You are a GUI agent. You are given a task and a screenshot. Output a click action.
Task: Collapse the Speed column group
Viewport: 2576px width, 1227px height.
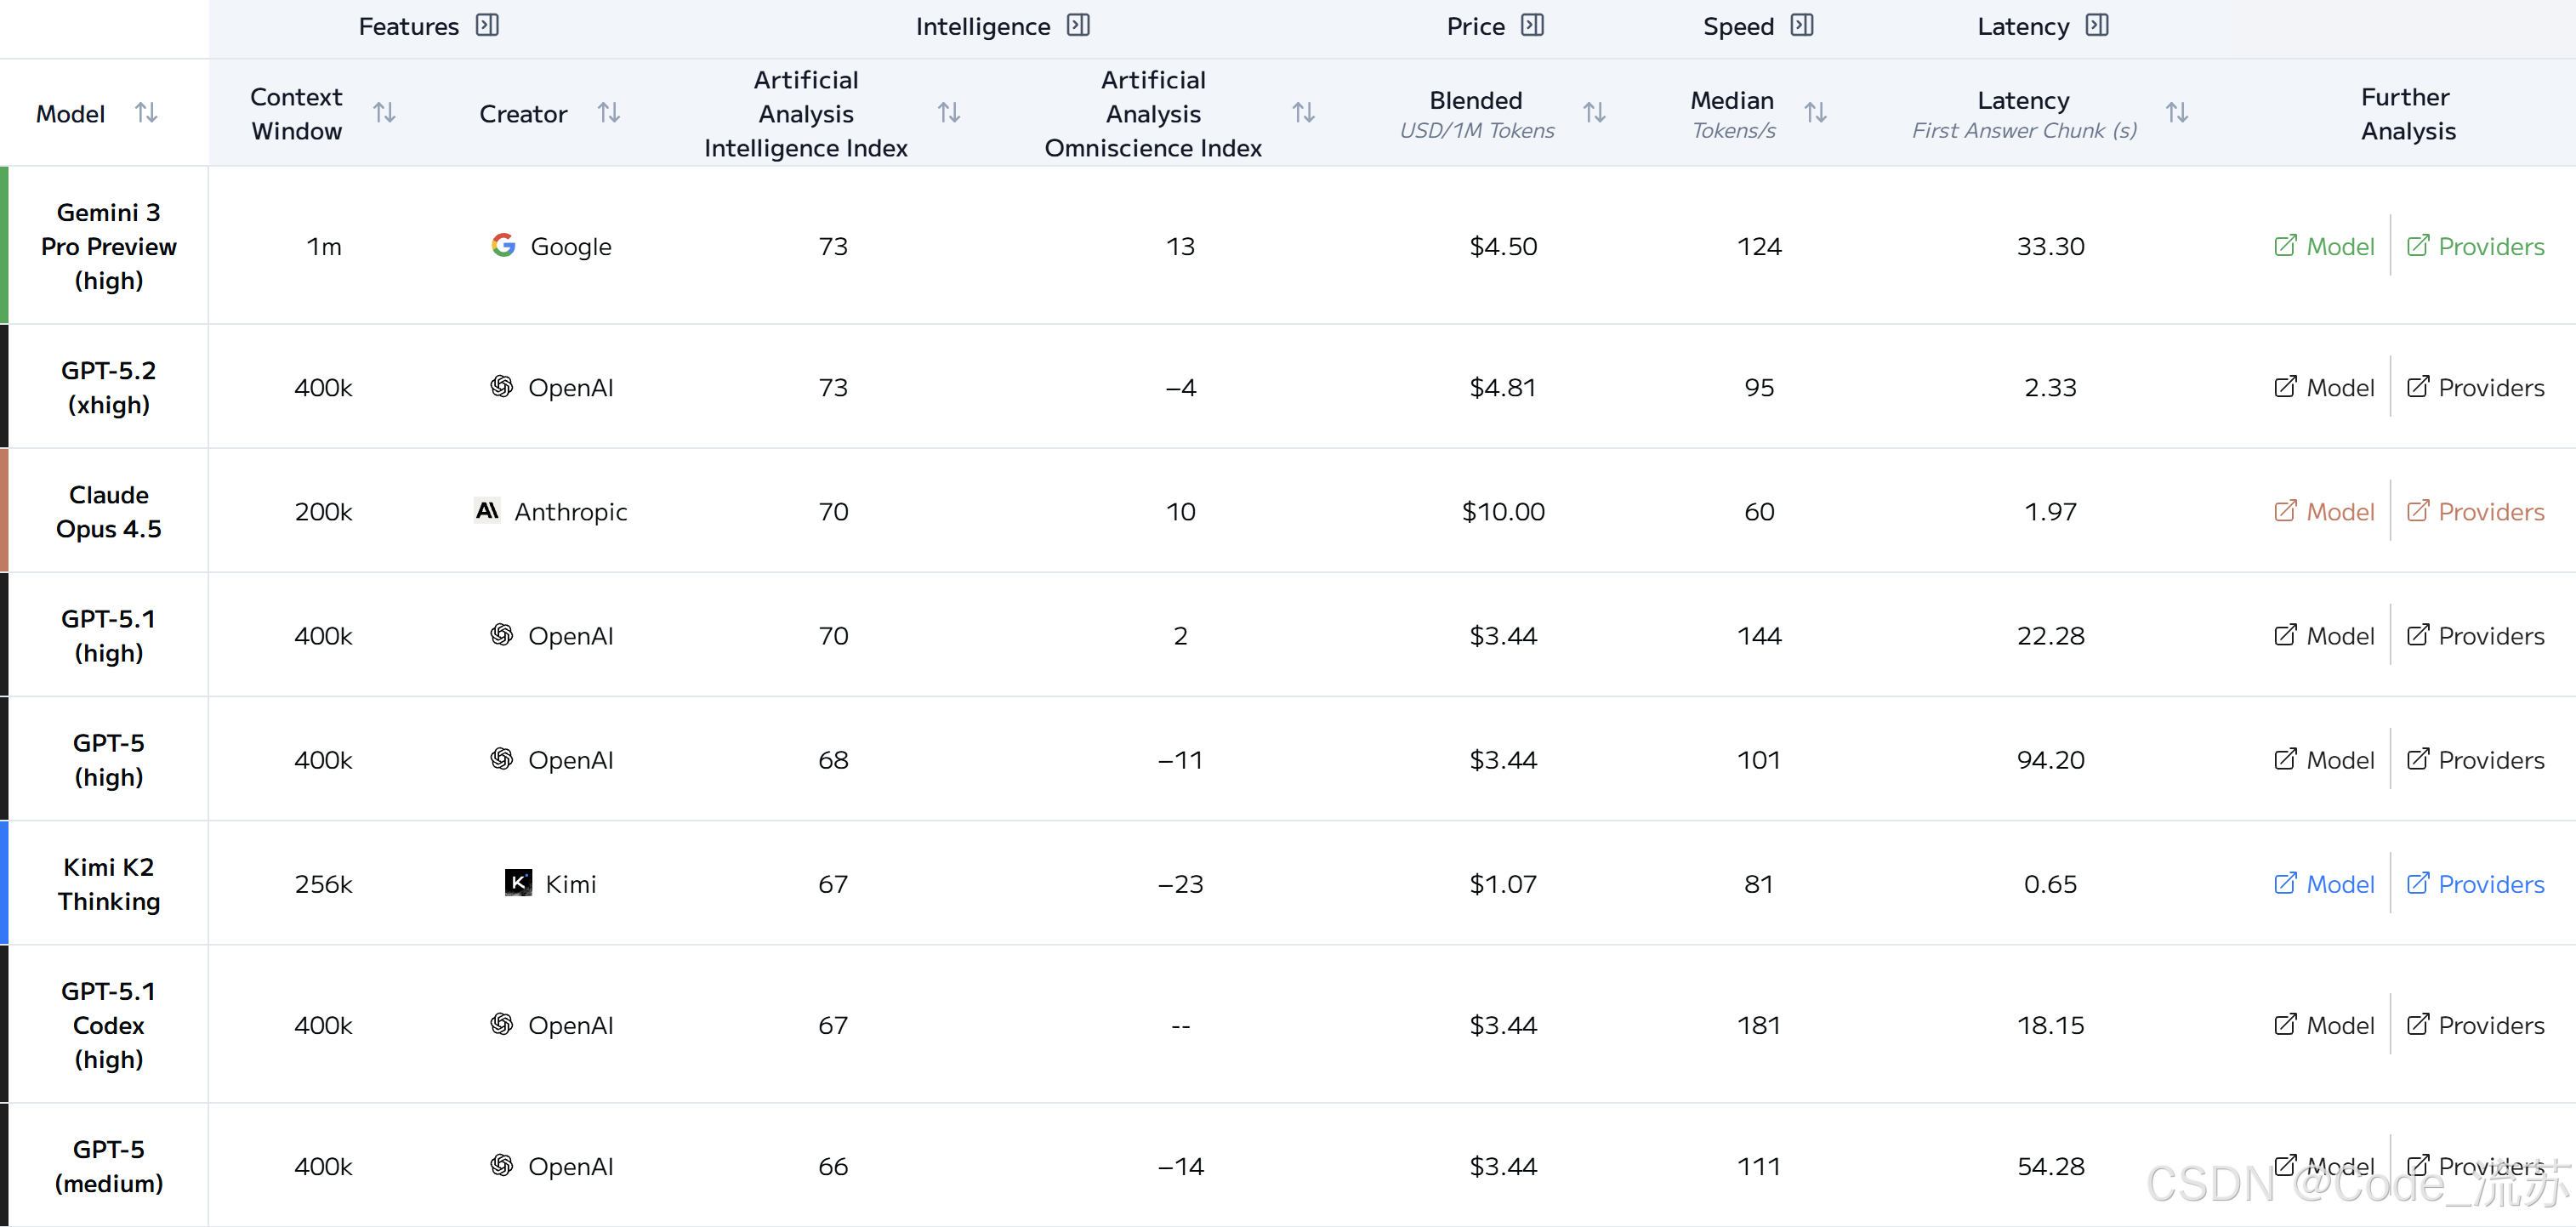[1801, 25]
